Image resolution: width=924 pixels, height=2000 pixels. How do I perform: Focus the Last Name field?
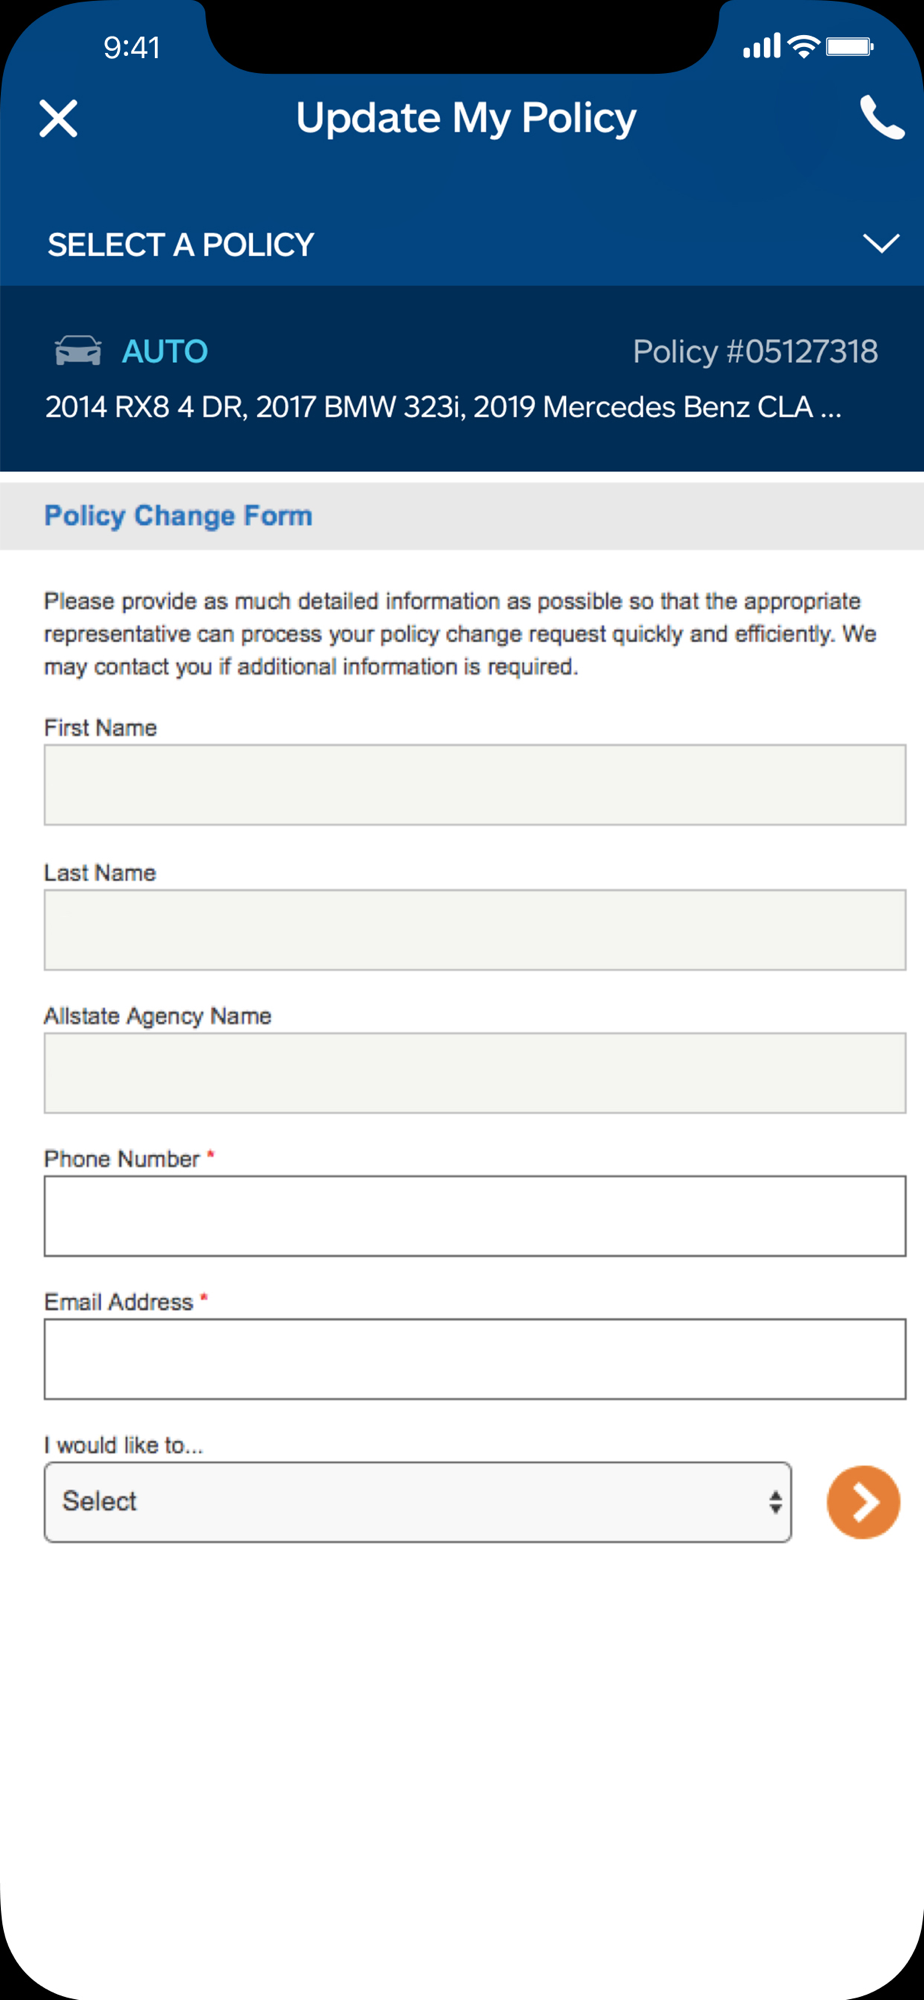click(475, 930)
